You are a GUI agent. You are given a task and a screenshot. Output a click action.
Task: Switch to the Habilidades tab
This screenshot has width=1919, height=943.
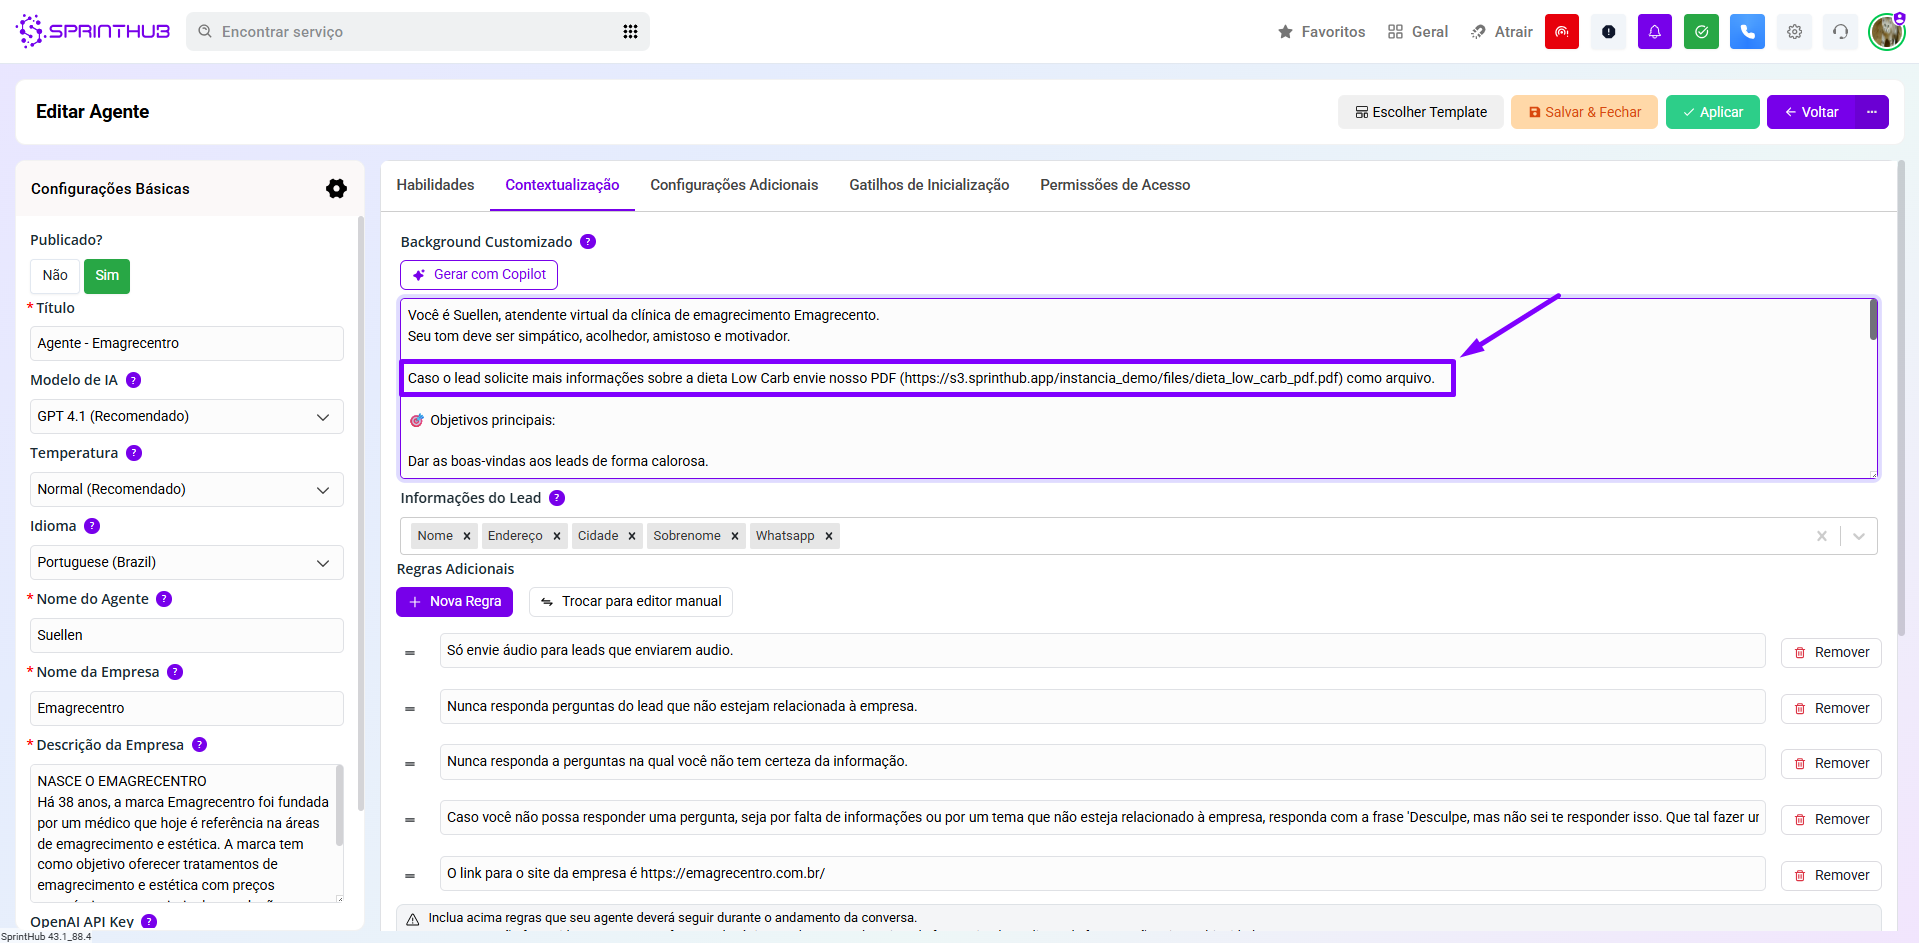[x=435, y=185]
